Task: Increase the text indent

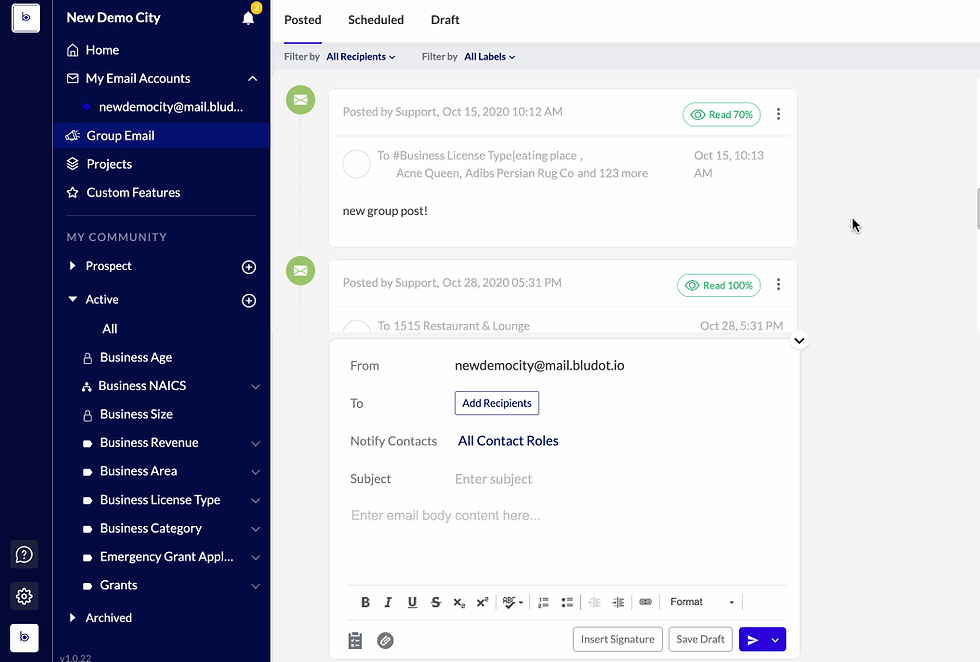Action: tap(618, 602)
